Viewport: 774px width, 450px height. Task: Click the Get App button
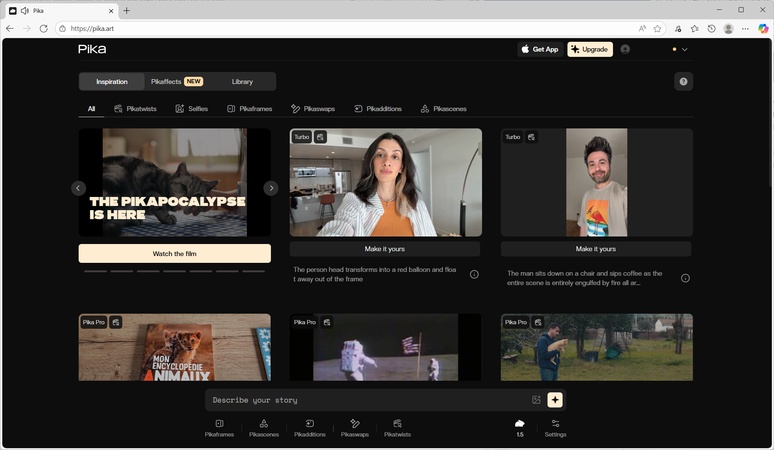540,49
